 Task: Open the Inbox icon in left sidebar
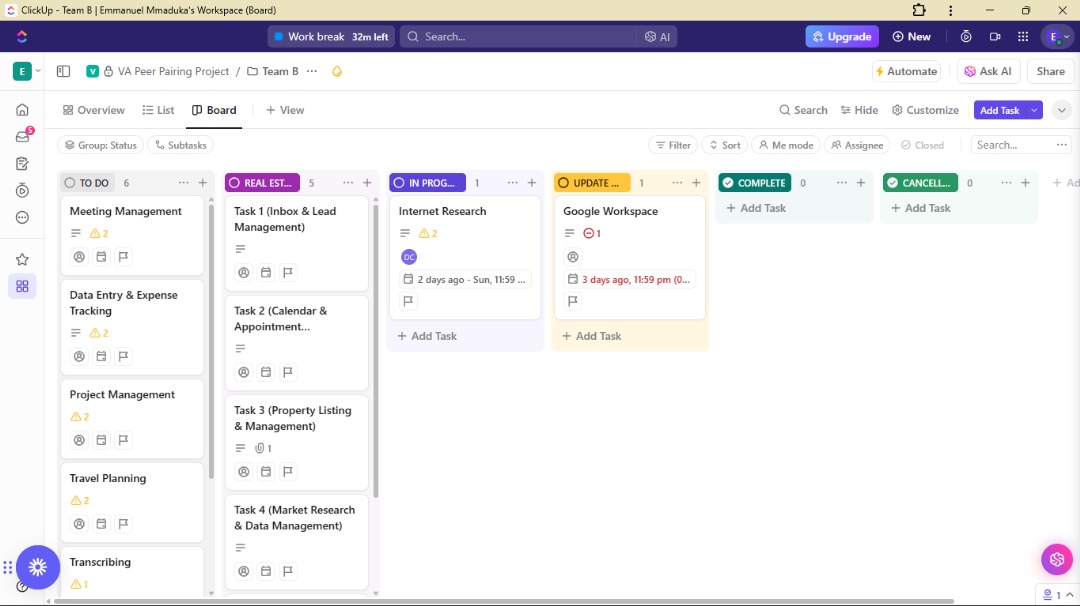pyautogui.click(x=22, y=136)
